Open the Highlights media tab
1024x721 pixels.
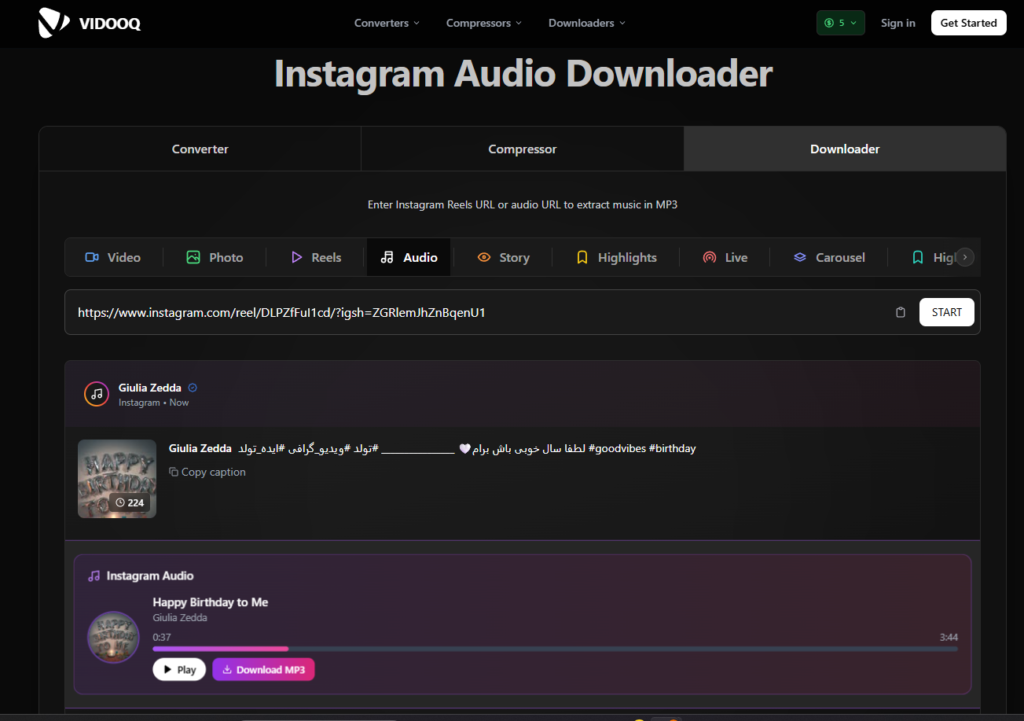[x=616, y=257]
